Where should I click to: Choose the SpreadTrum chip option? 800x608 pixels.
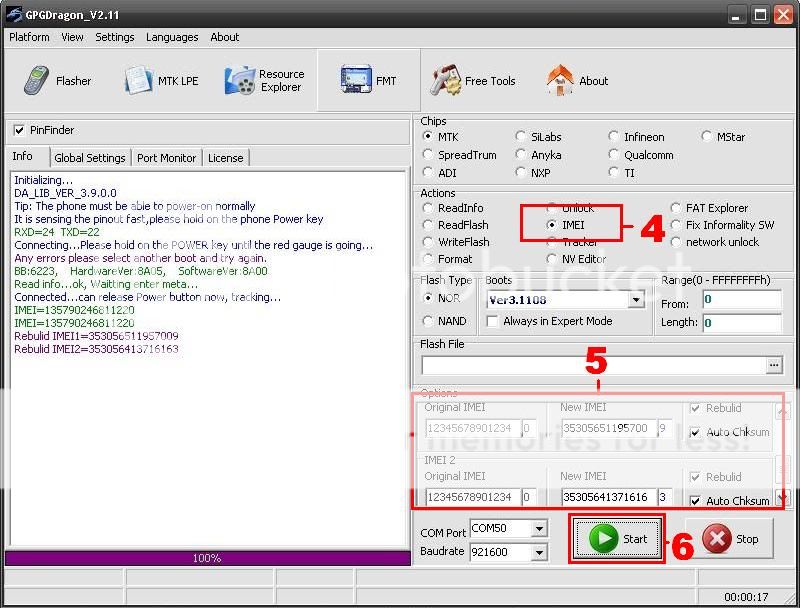[429, 155]
